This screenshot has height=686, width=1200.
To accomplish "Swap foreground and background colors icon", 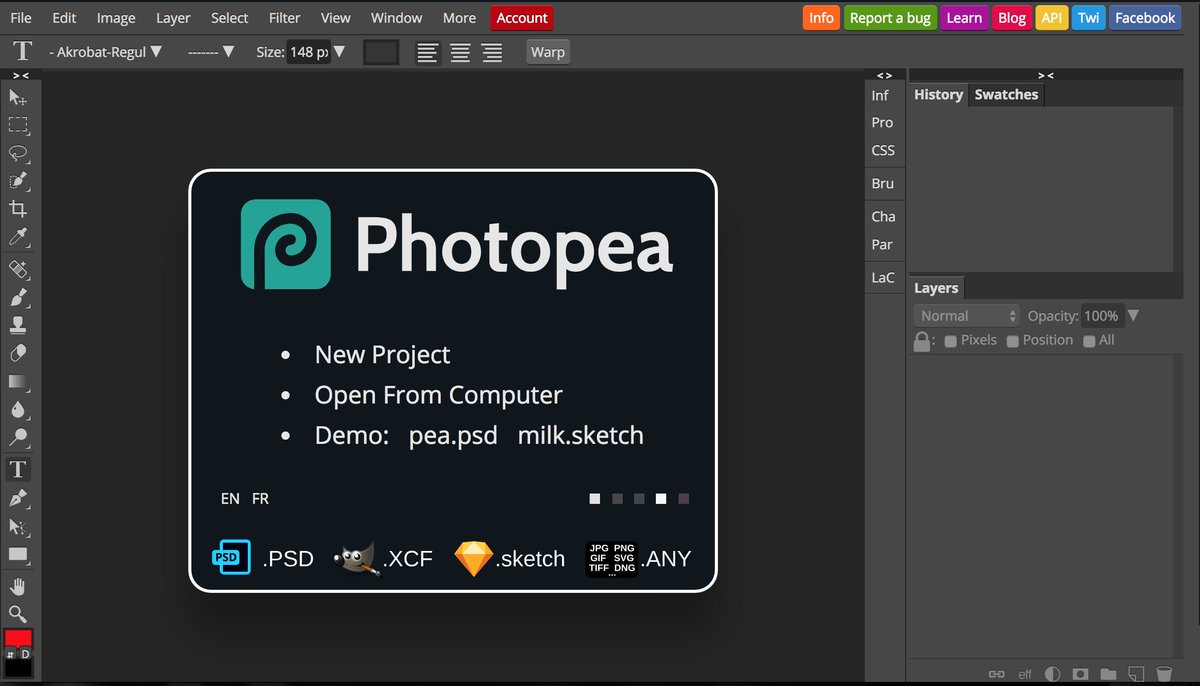I will (10, 654).
